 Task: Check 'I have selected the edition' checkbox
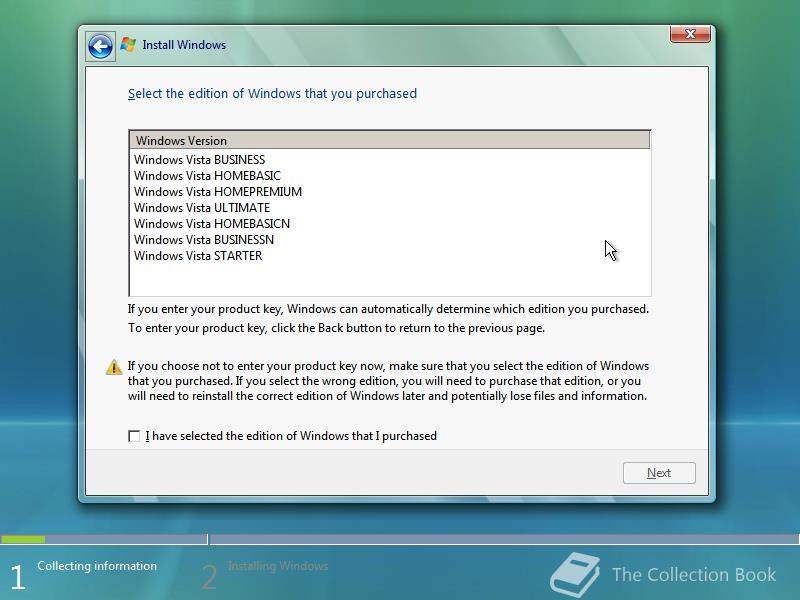coord(134,436)
